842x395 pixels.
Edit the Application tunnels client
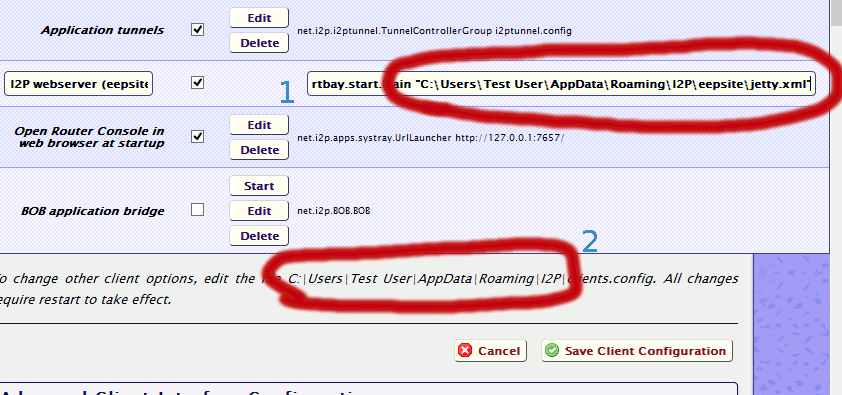pyautogui.click(x=259, y=18)
